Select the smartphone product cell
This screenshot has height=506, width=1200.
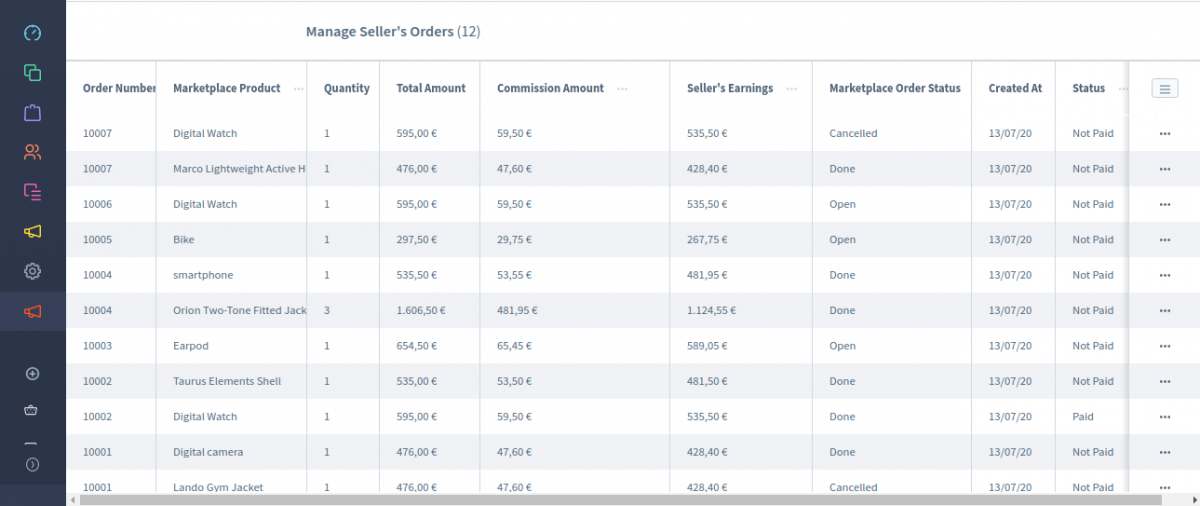203,275
